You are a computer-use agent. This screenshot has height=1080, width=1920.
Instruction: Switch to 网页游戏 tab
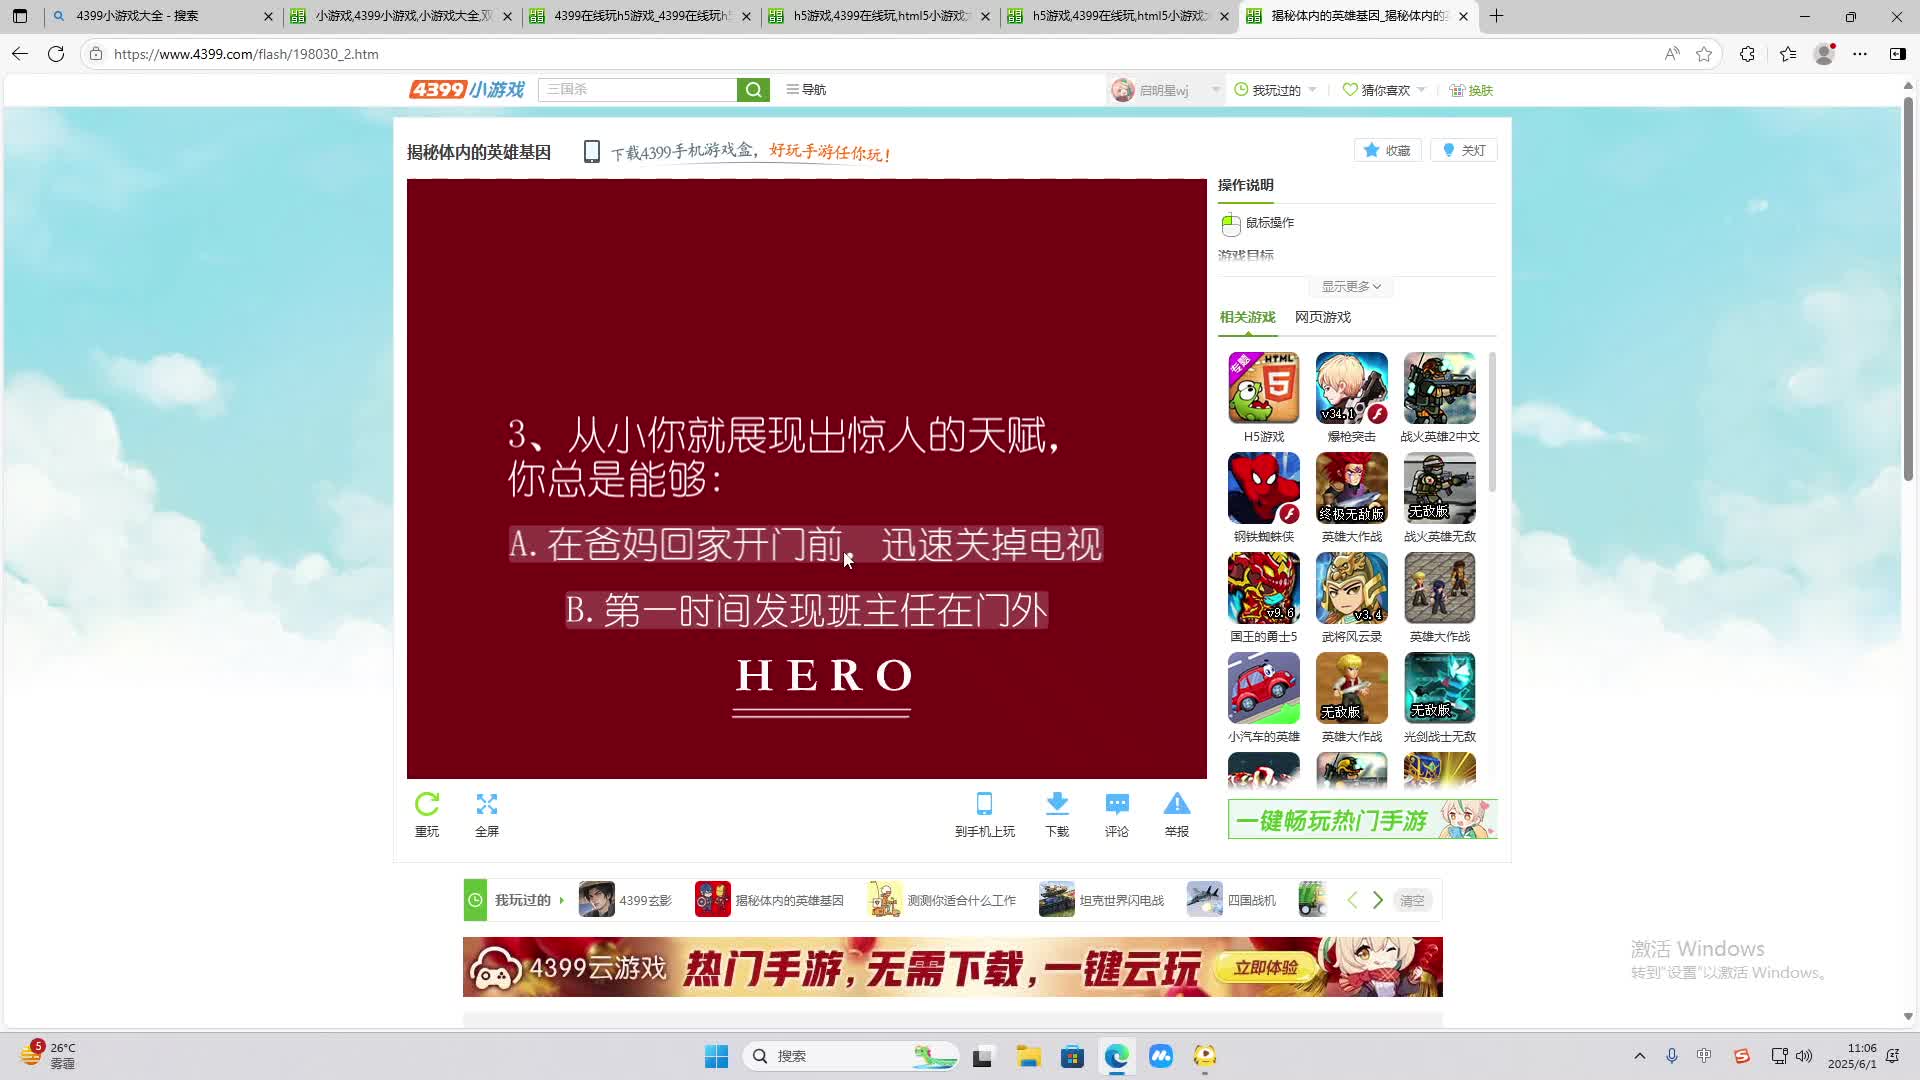pos(1322,317)
